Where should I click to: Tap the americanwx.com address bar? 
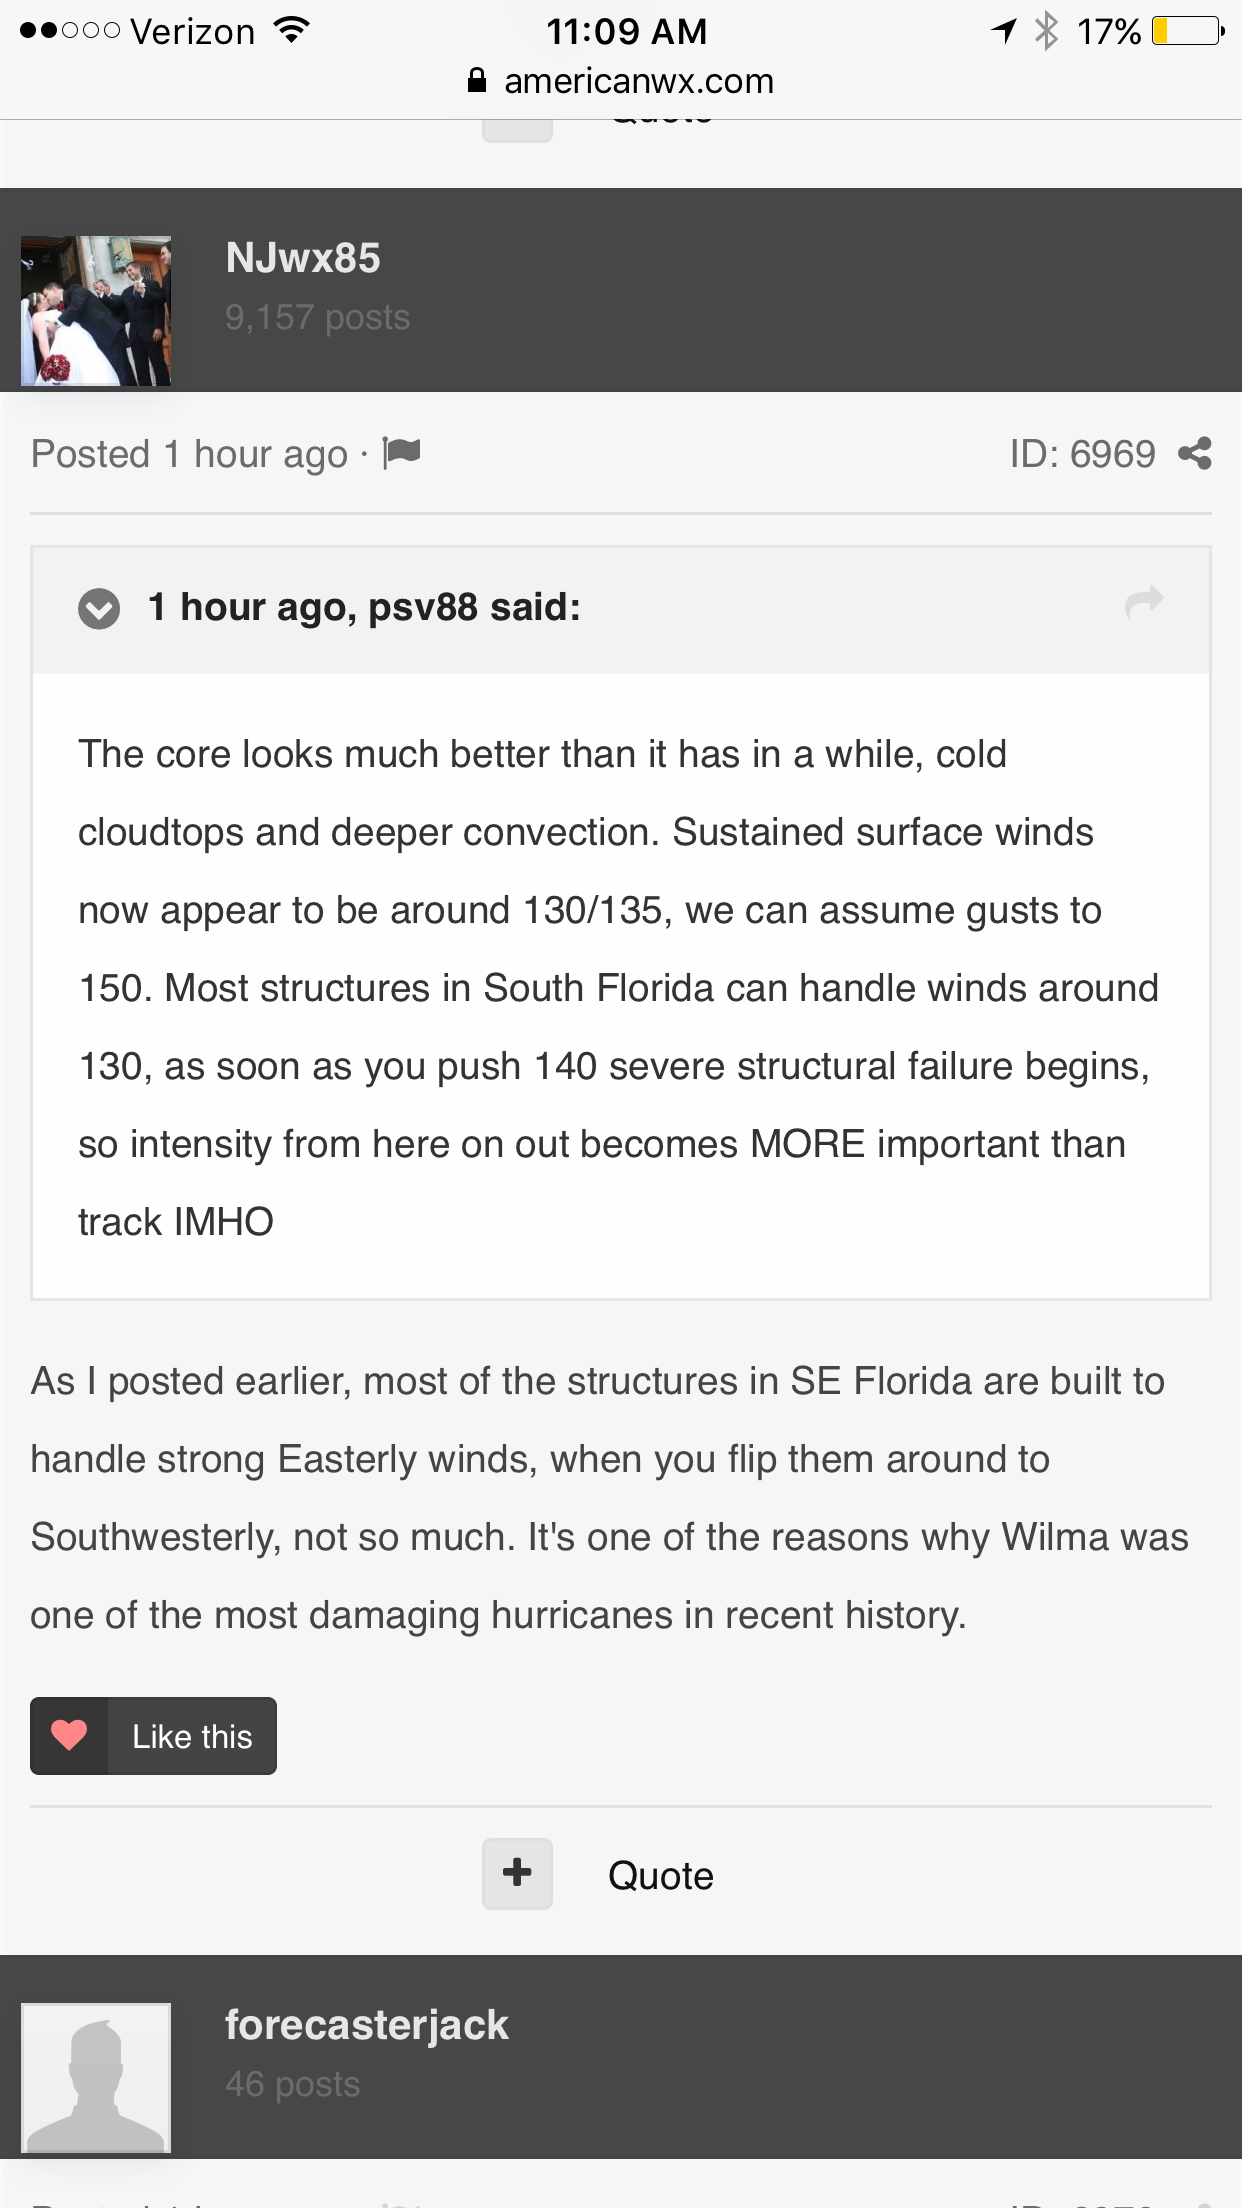pyautogui.click(x=621, y=81)
